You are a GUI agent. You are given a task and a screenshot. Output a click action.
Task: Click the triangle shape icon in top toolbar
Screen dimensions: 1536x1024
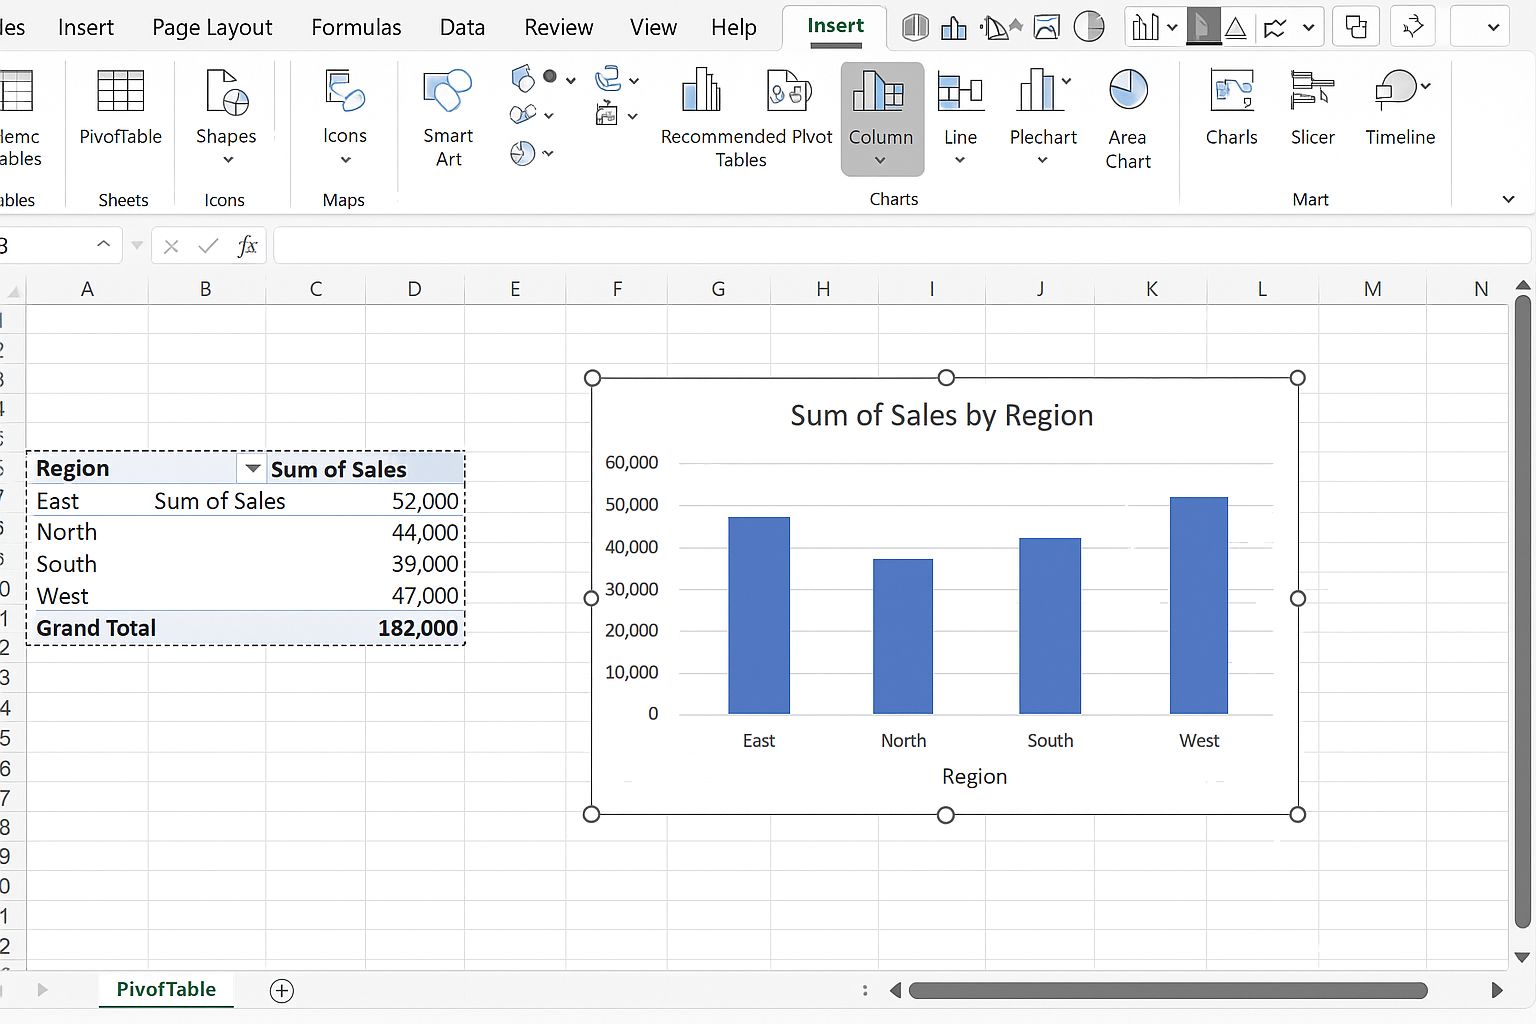click(x=1236, y=27)
